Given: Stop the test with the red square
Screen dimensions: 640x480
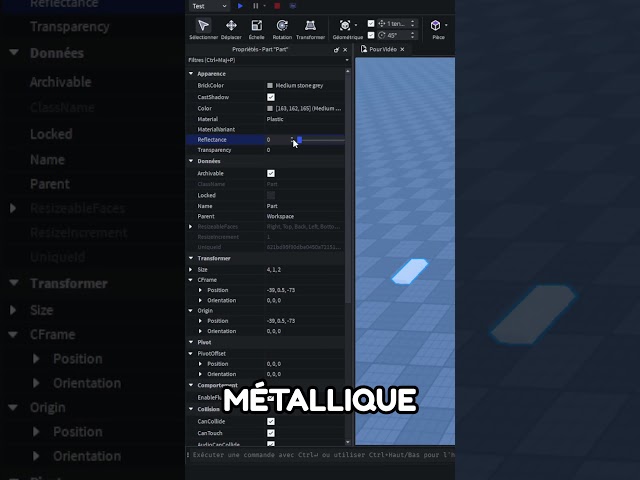Looking at the screenshot, I should pyautogui.click(x=277, y=6).
